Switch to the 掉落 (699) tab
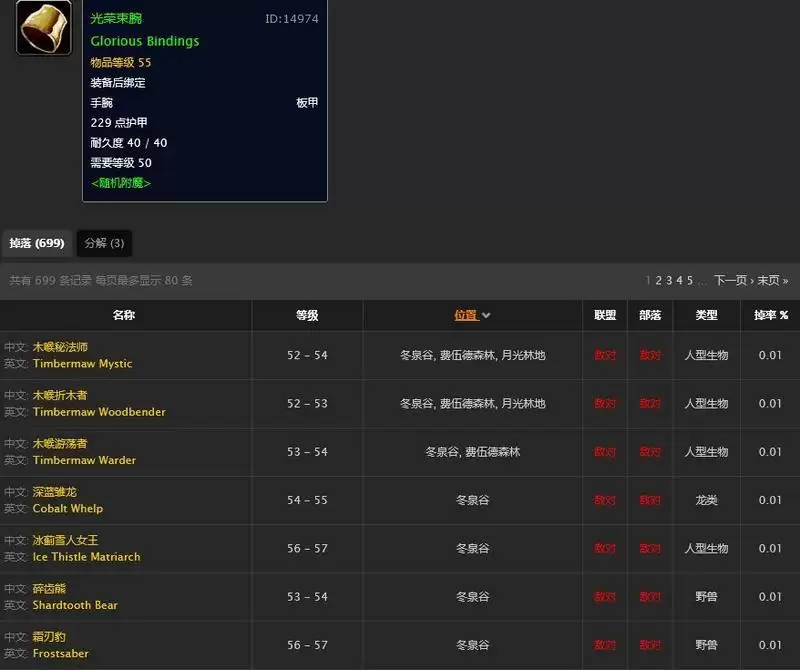 coord(37,243)
